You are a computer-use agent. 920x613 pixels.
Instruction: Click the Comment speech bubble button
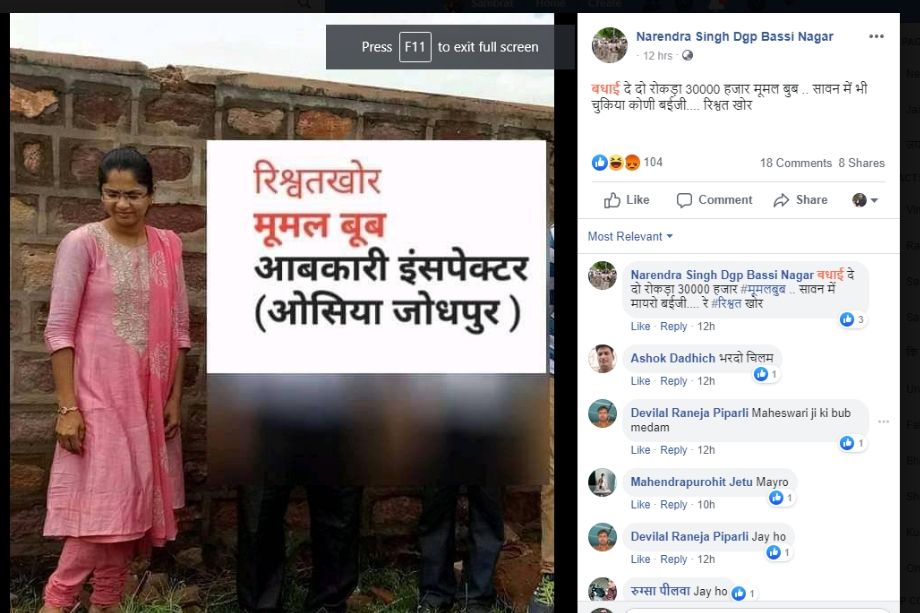714,200
